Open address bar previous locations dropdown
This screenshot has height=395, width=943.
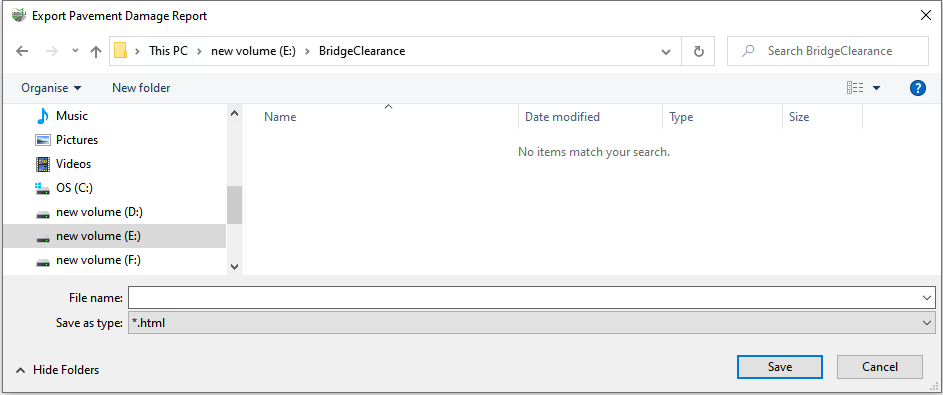[x=666, y=52]
